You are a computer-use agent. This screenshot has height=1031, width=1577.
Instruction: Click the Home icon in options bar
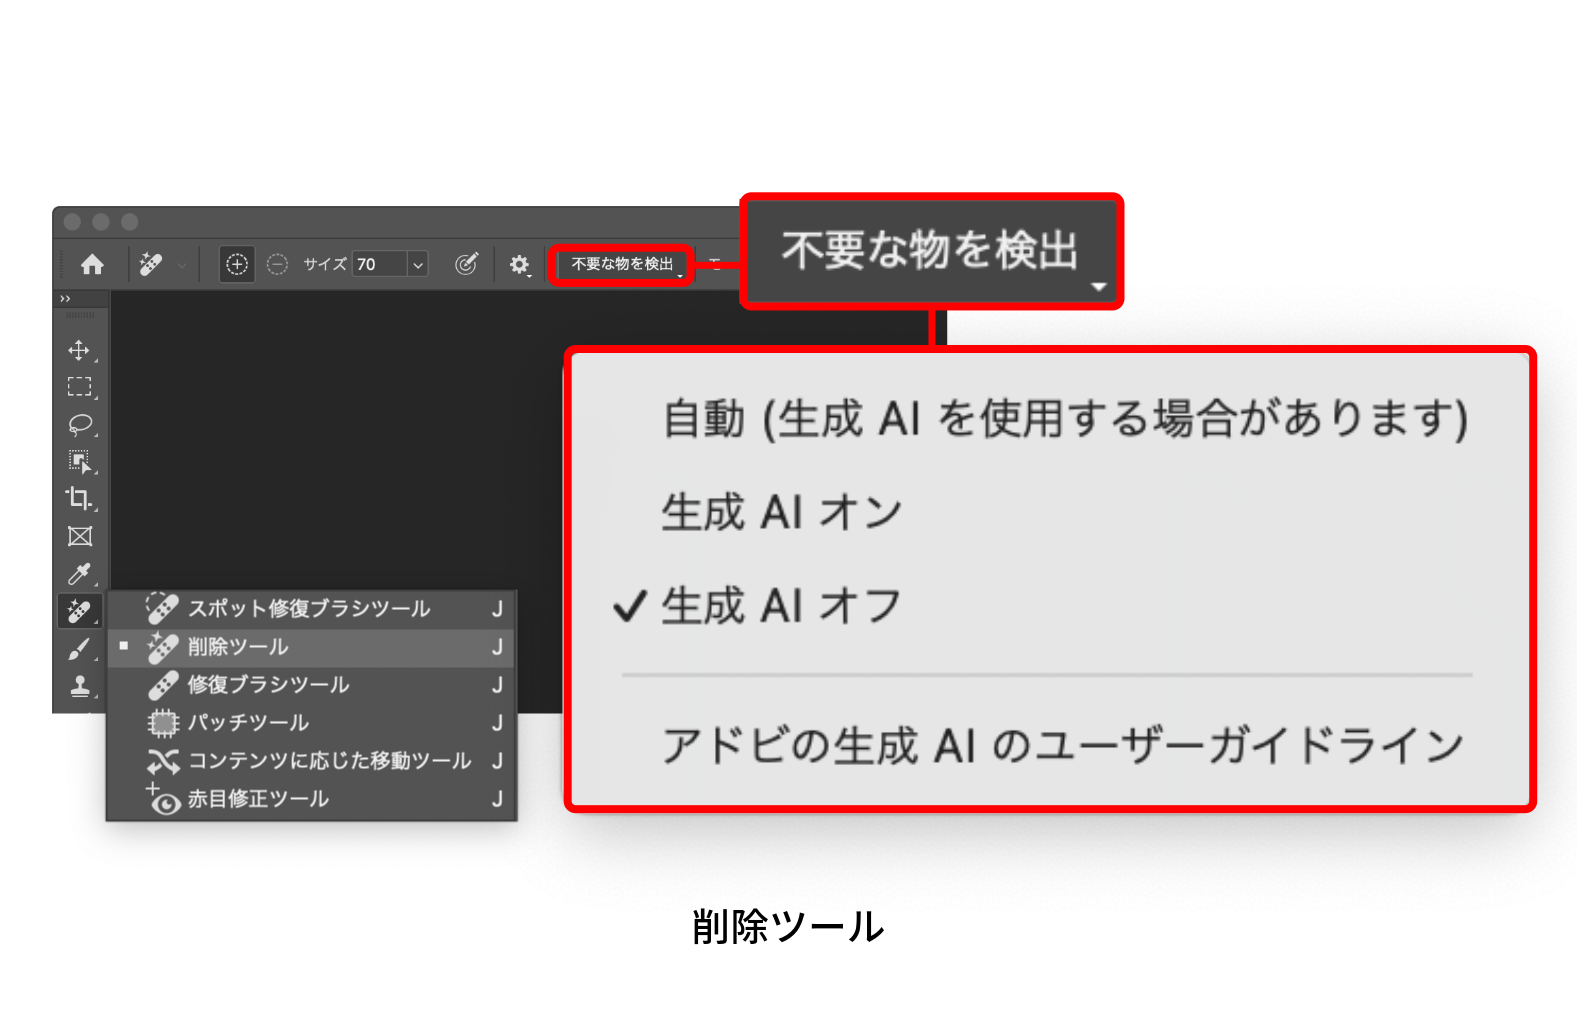point(92,264)
